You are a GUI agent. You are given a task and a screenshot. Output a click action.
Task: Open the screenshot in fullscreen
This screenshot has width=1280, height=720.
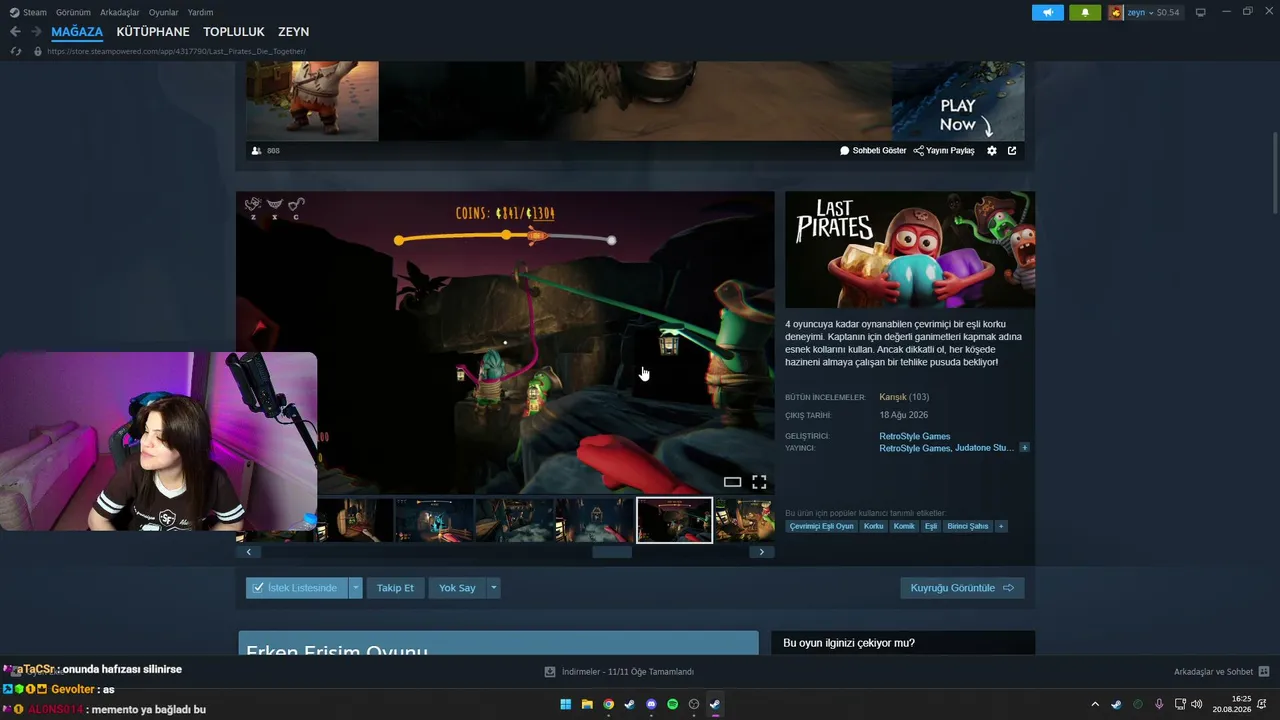click(x=759, y=482)
